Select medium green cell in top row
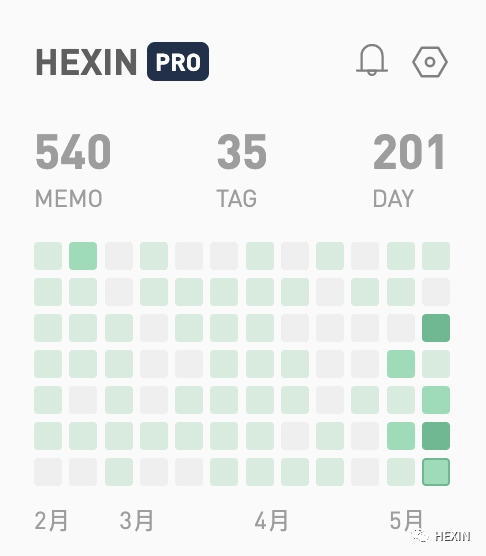The width and height of the screenshot is (486, 556). (x=83, y=256)
